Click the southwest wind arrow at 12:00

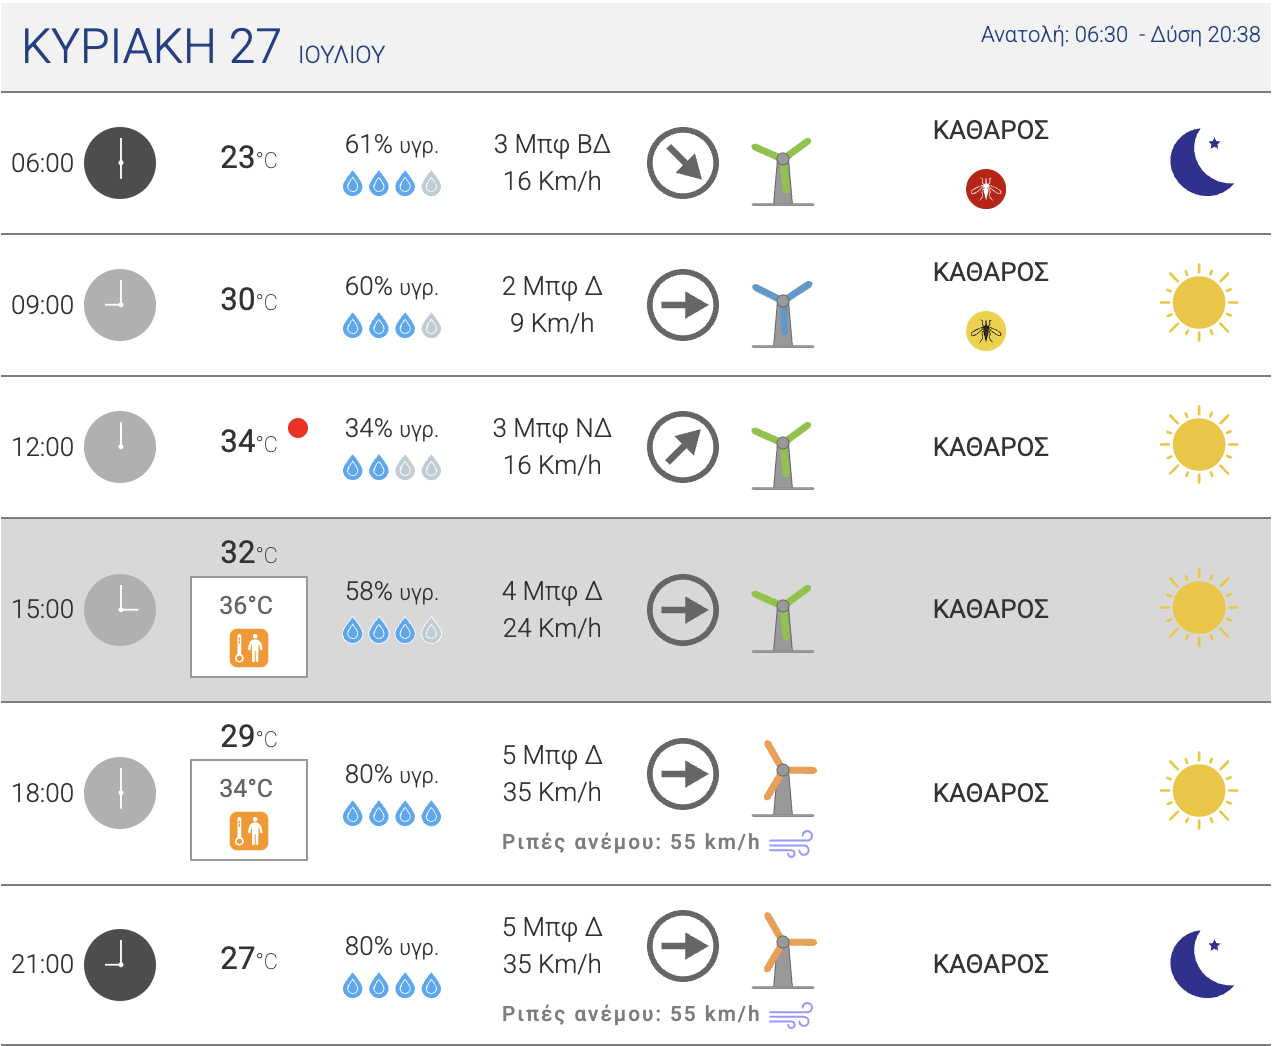[683, 447]
